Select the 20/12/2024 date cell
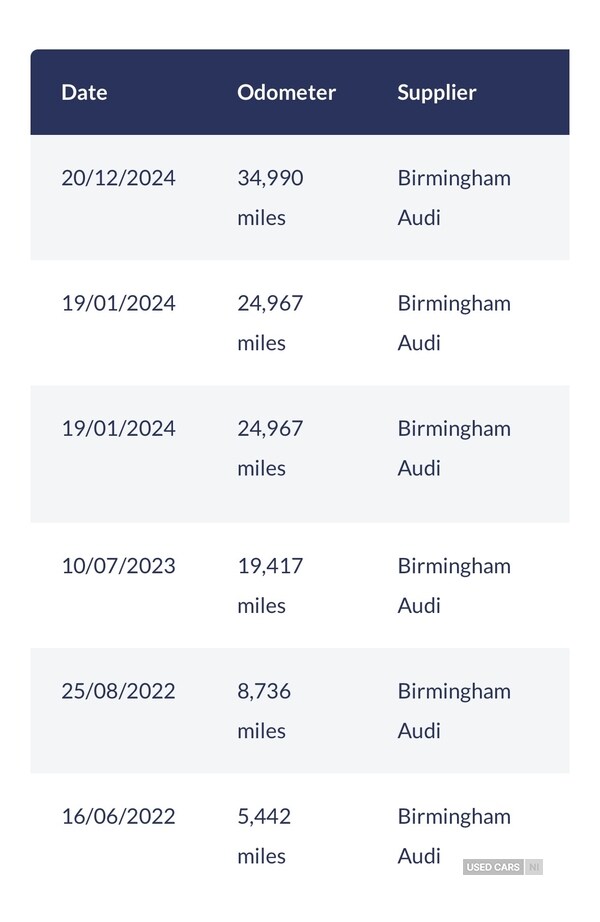The height and width of the screenshot is (922, 600). pyautogui.click(x=118, y=178)
